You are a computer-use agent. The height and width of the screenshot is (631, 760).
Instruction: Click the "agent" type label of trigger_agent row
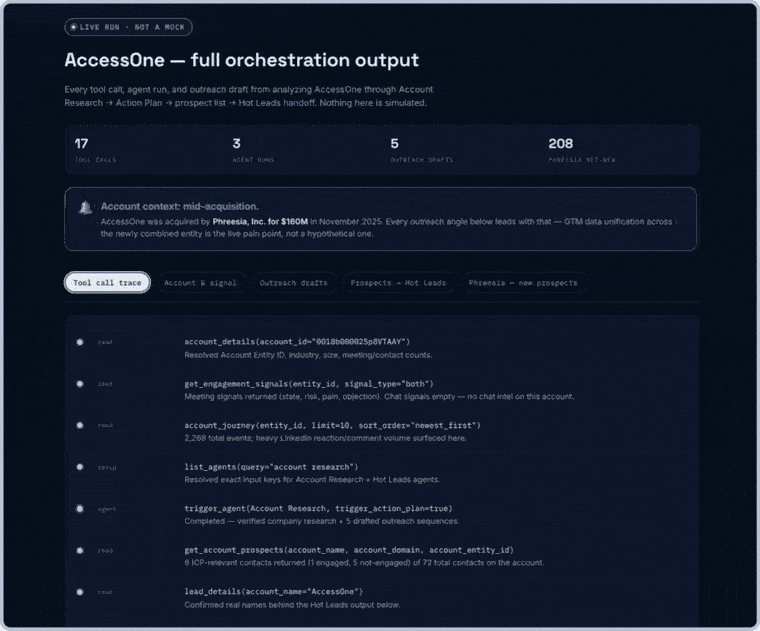[107, 509]
